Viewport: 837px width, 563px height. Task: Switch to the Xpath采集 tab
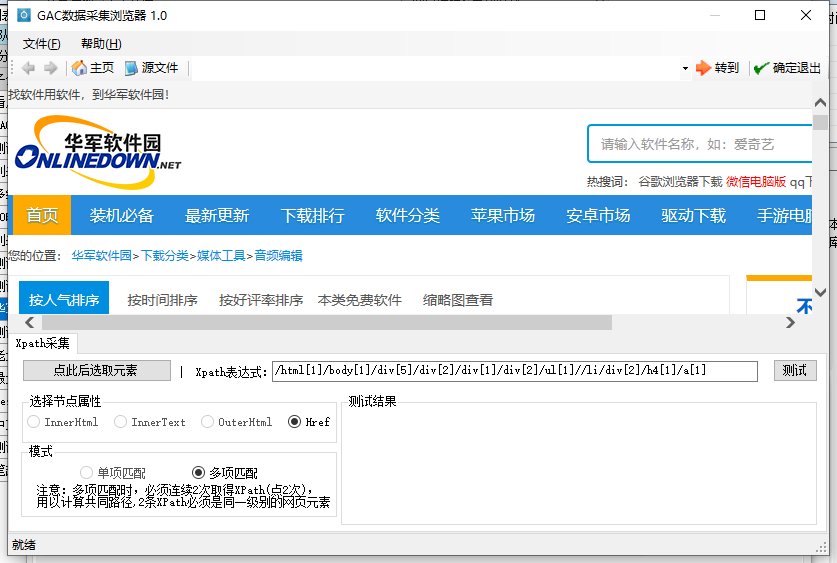click(43, 343)
